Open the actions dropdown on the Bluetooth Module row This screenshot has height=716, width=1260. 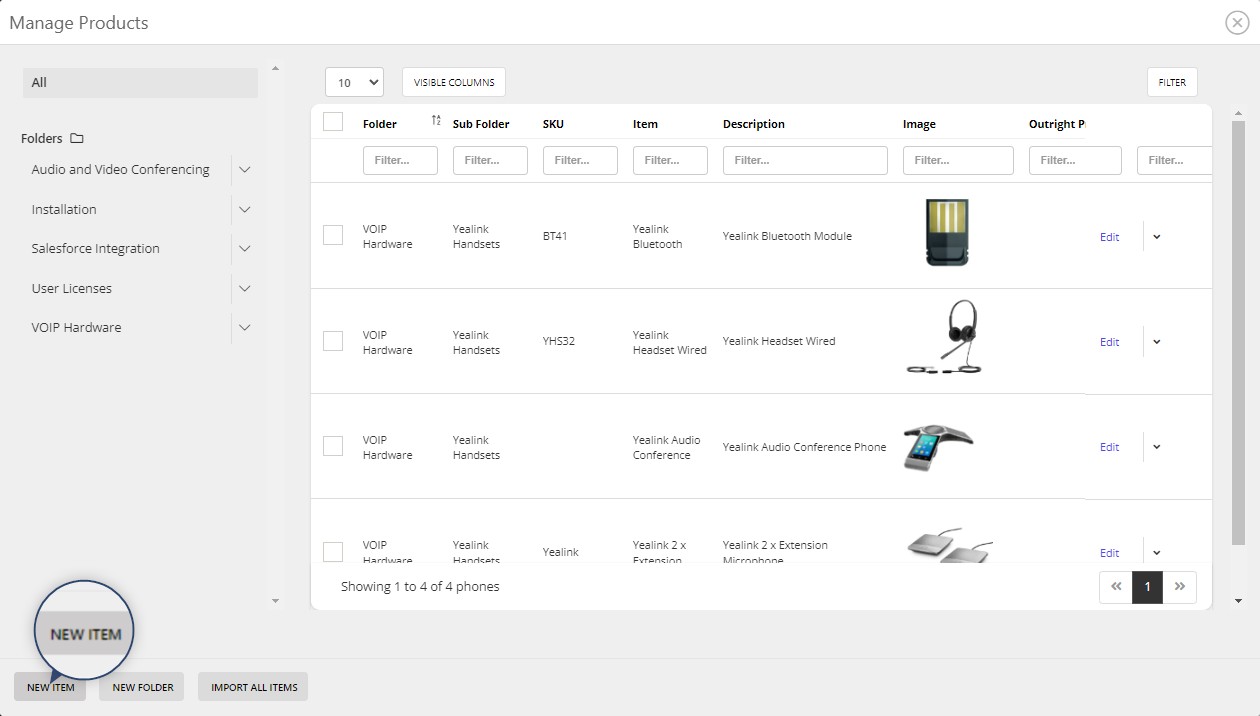tap(1156, 236)
